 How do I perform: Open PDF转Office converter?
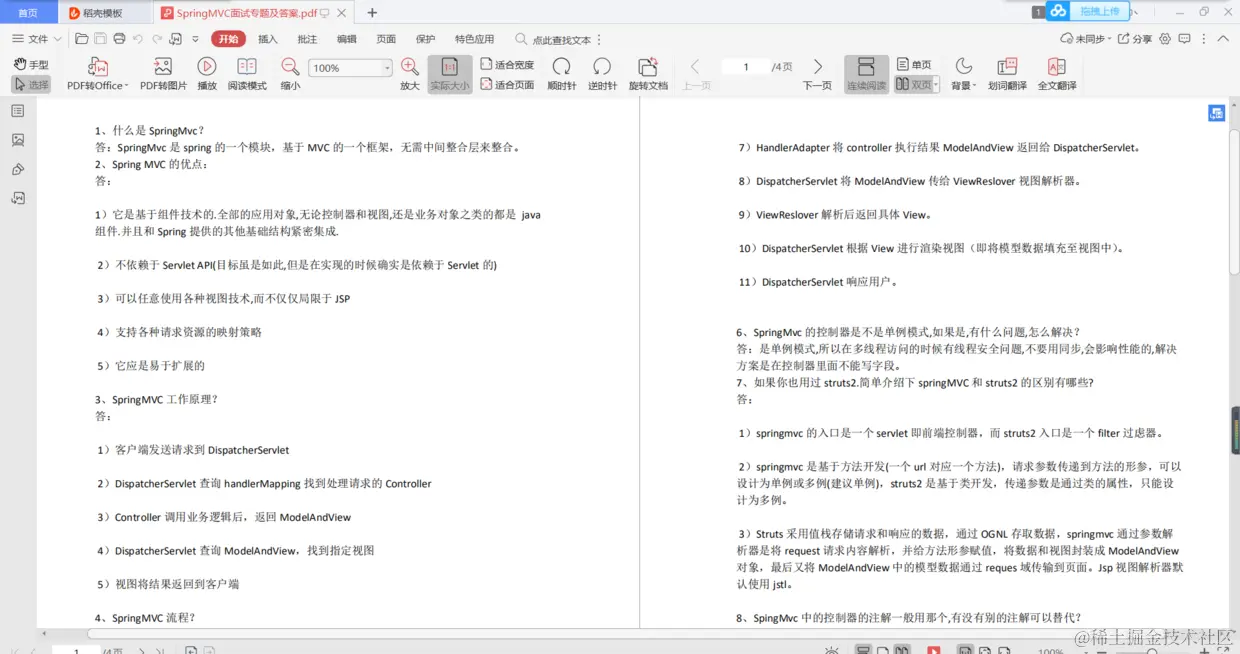(98, 73)
